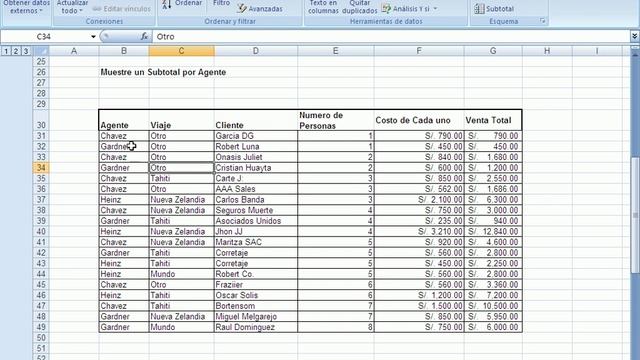Click Quitar duplicados

[x=360, y=7]
